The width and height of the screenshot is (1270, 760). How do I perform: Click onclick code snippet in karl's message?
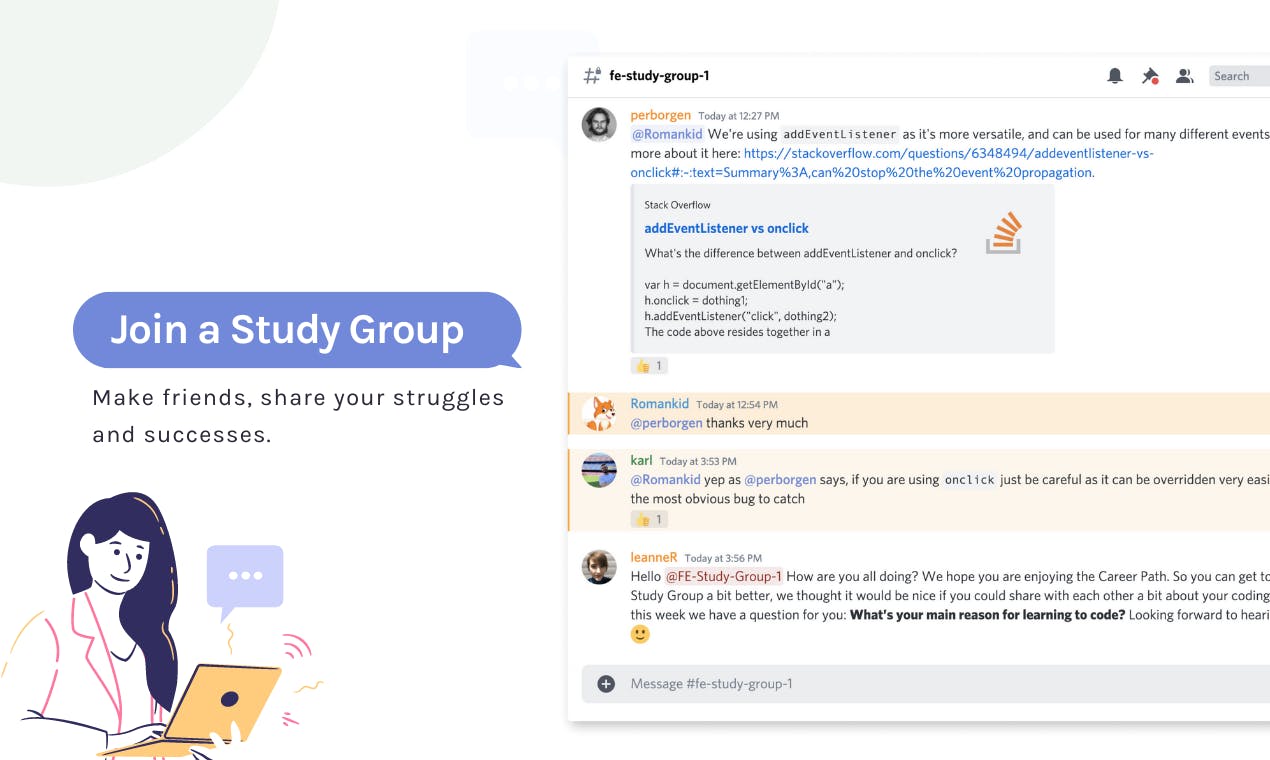click(970, 480)
